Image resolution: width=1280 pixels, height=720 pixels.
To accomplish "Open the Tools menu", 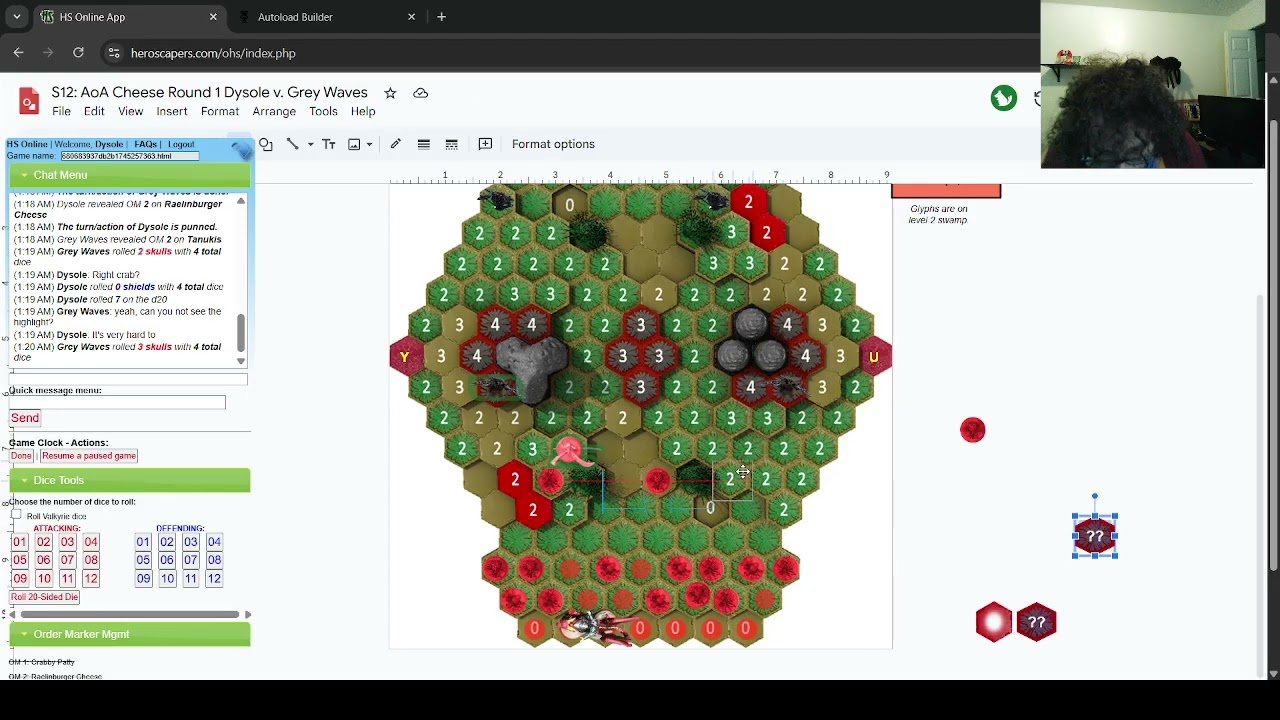I will [x=323, y=111].
